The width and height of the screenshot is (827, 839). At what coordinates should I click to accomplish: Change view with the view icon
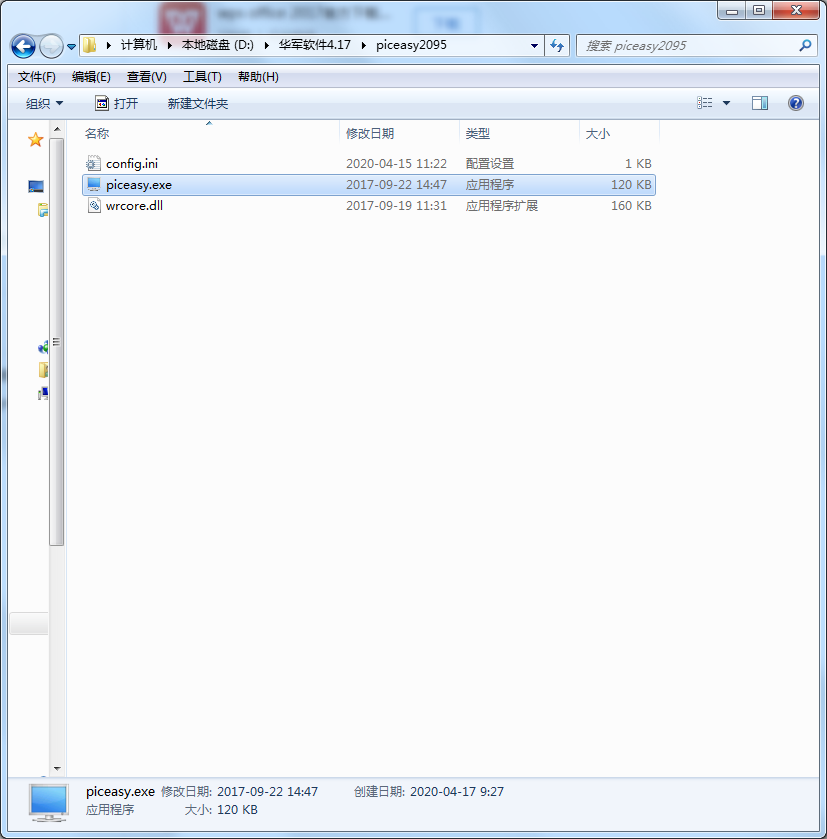pos(705,103)
